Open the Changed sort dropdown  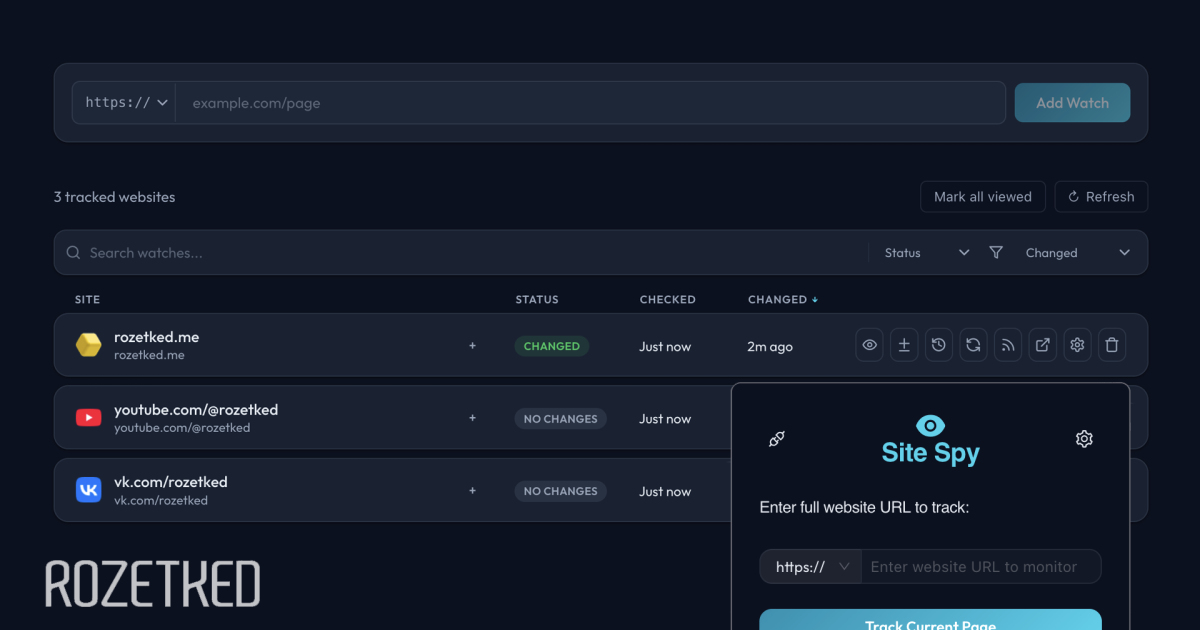[1077, 253]
